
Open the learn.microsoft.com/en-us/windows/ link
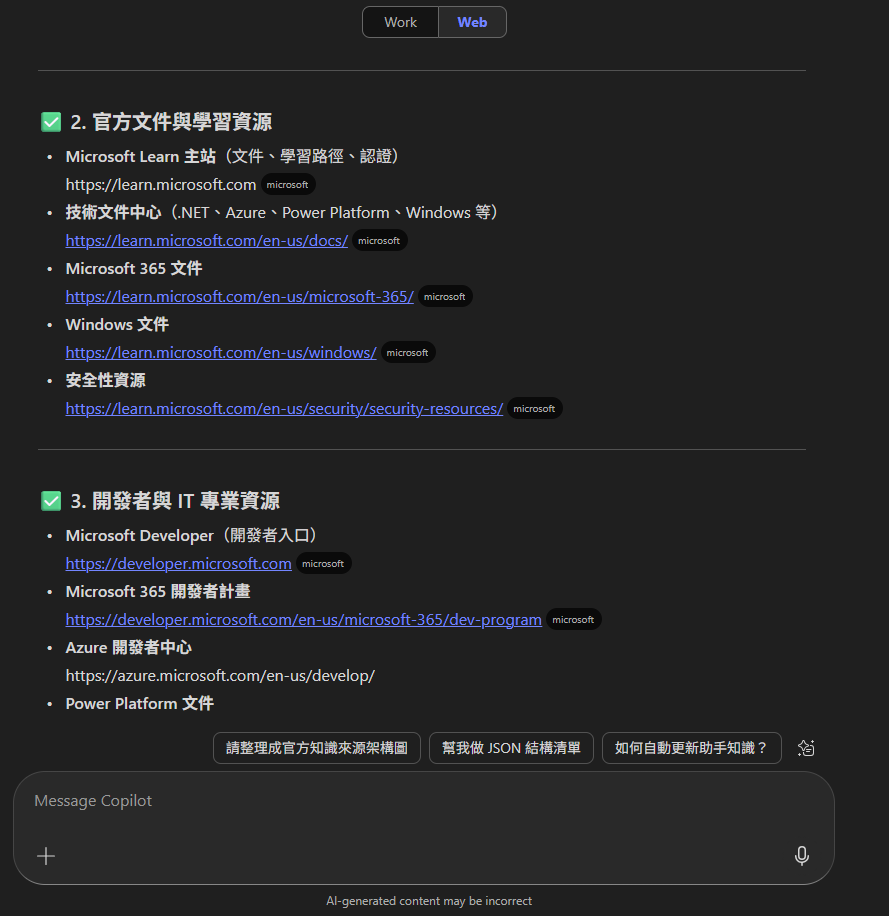point(221,353)
